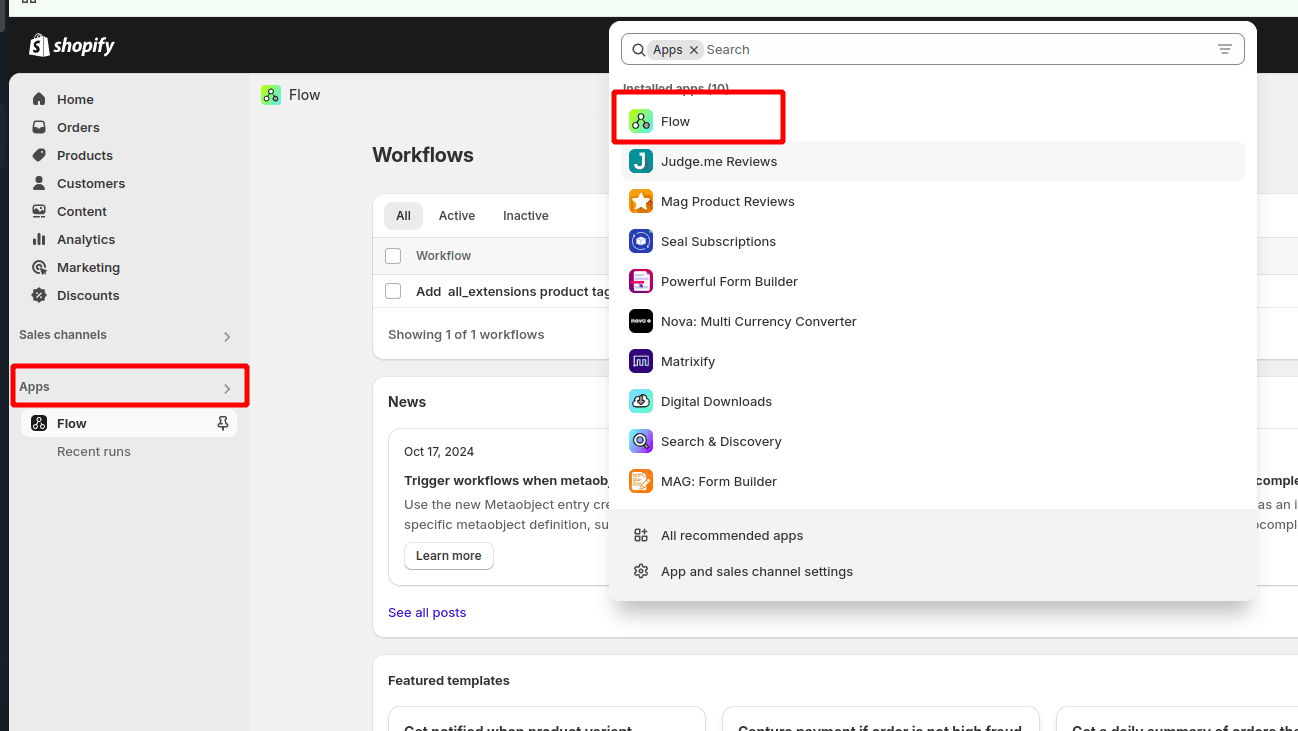Open Home from the sidebar
The width and height of the screenshot is (1298, 731).
tap(75, 99)
